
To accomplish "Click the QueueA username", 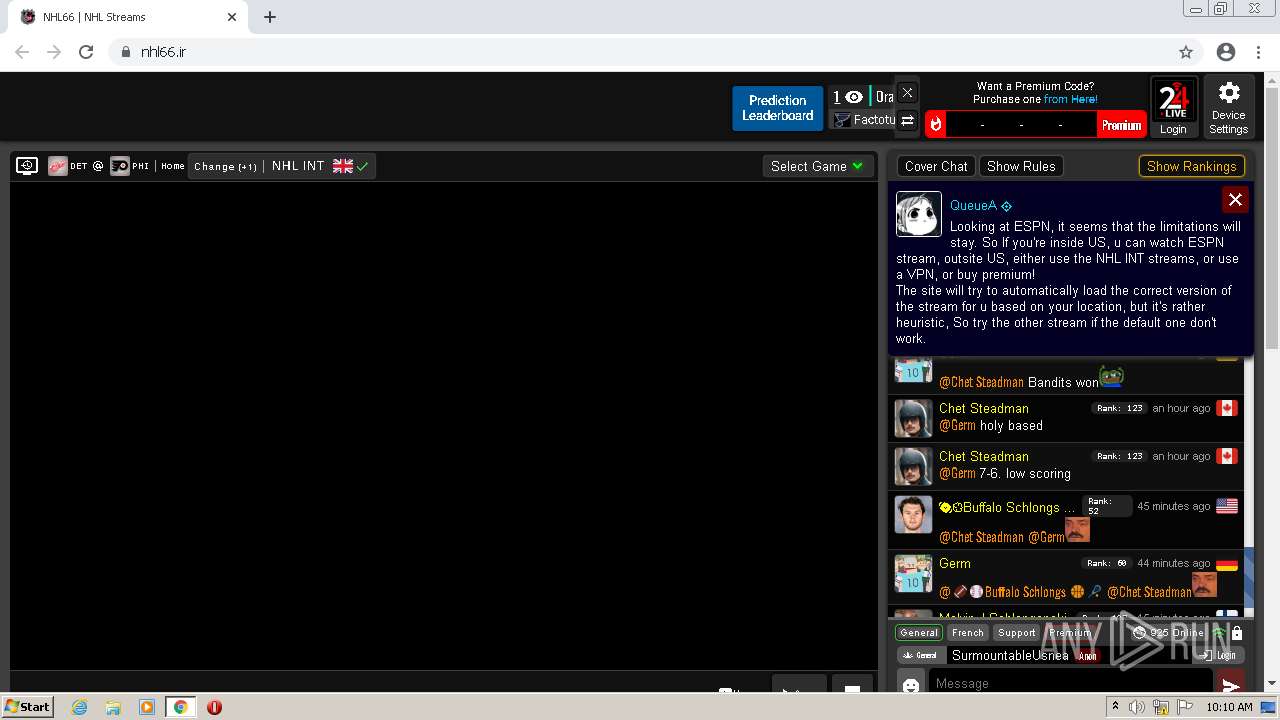I will tap(973, 205).
